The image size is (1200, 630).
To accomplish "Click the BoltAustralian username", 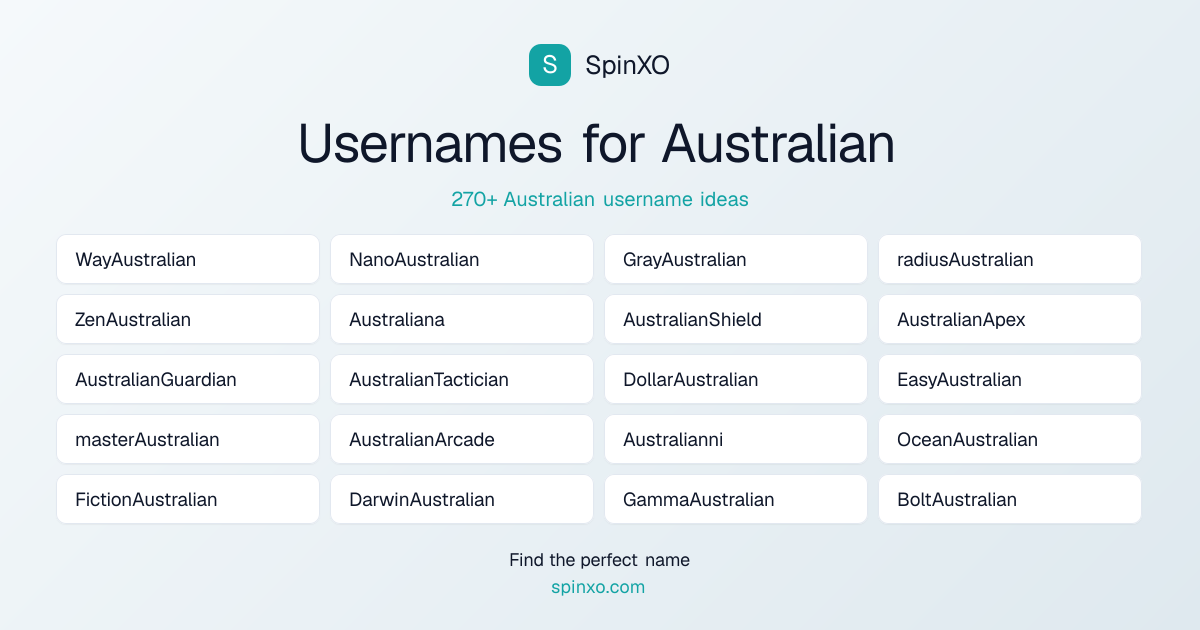I will [x=1010, y=499].
